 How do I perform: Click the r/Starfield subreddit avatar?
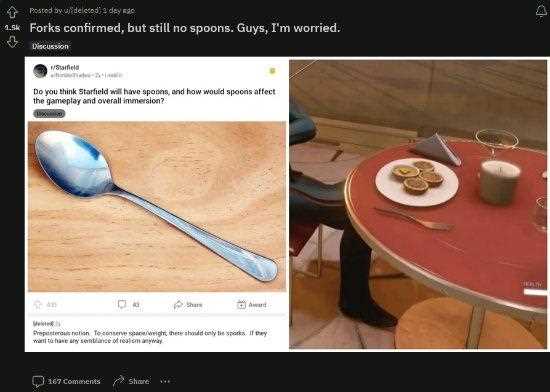click(x=40, y=71)
